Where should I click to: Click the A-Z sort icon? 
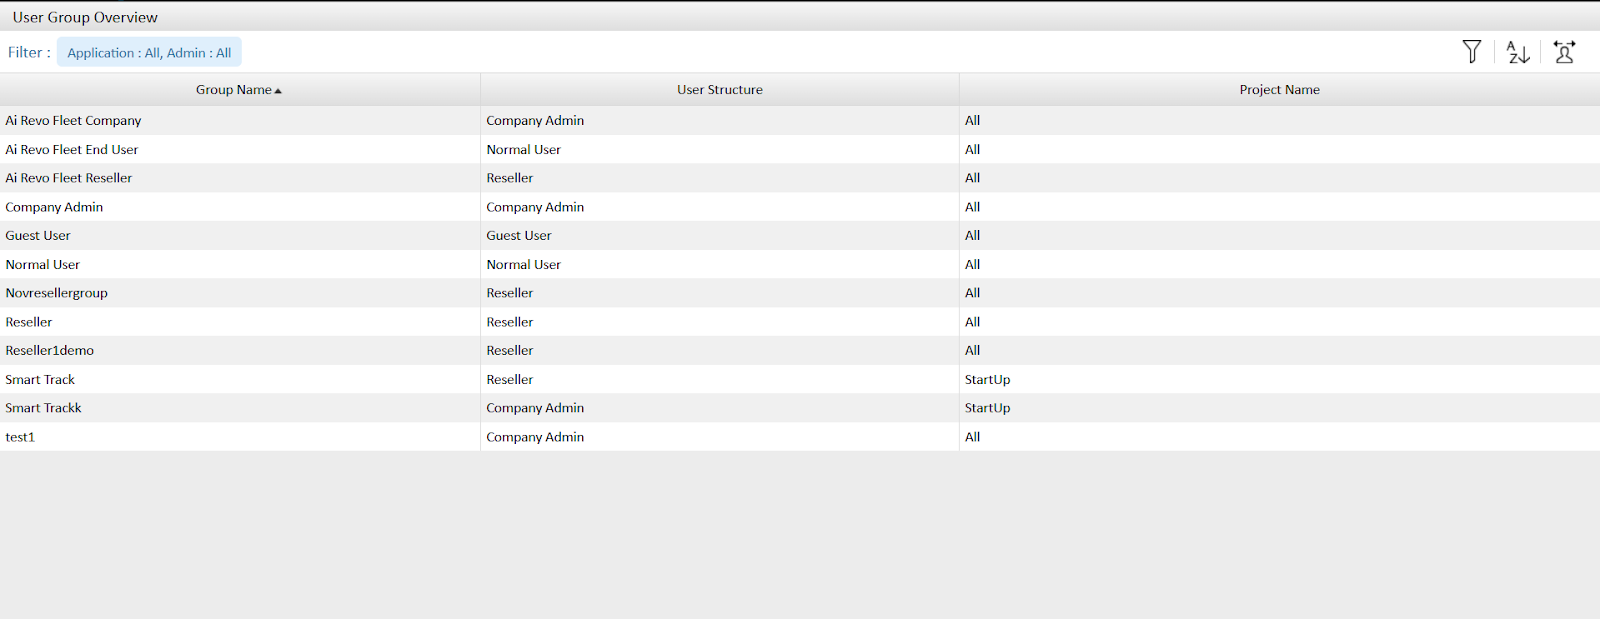pyautogui.click(x=1517, y=52)
